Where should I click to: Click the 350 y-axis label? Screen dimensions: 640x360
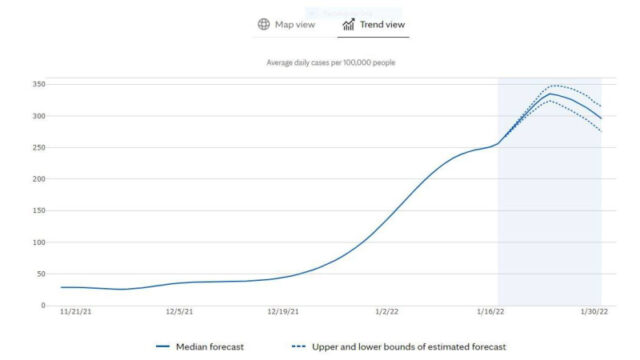[39, 84]
